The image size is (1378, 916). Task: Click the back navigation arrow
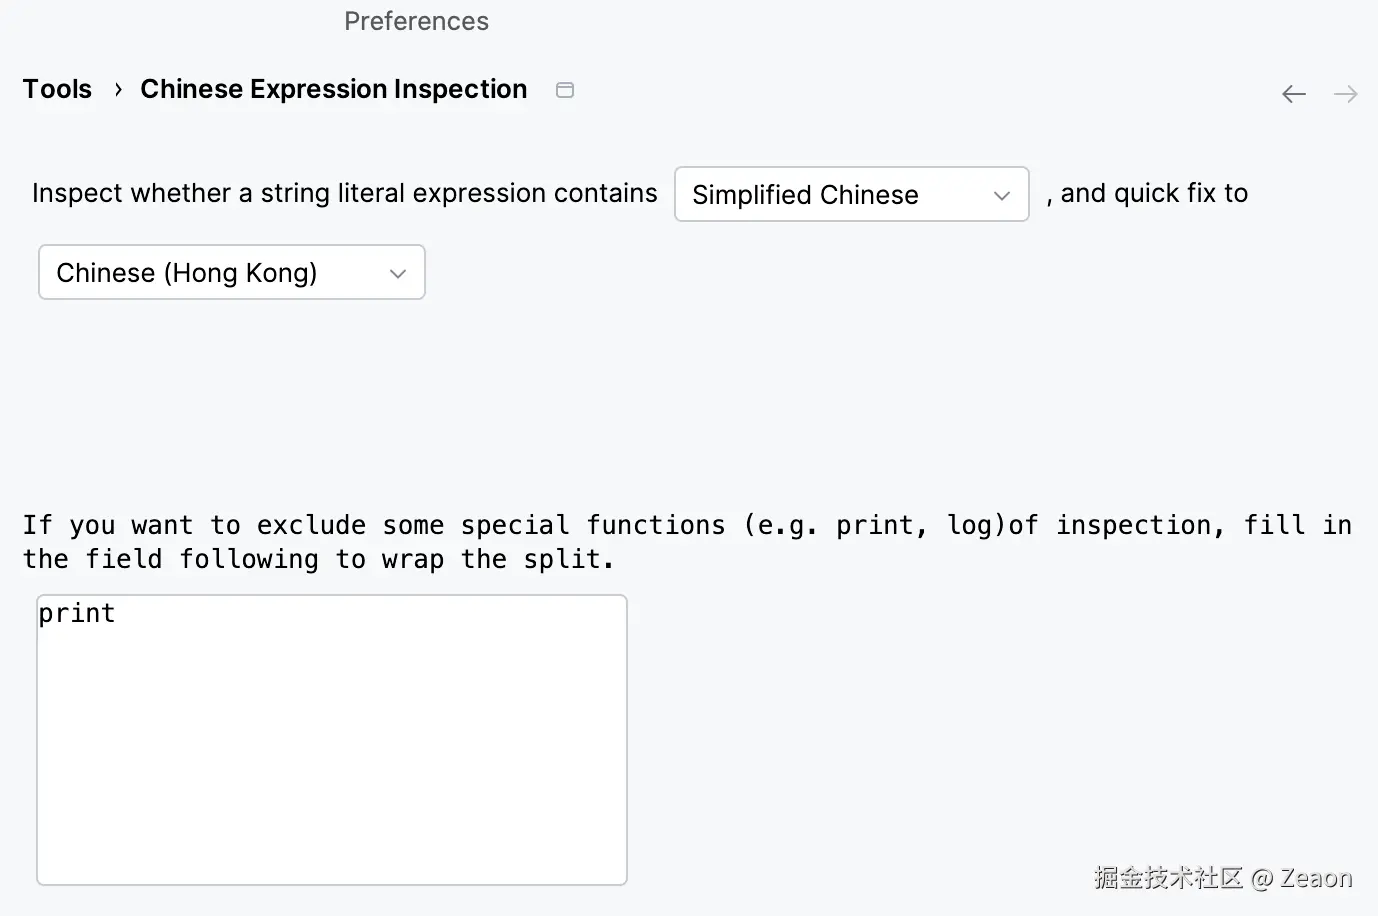1294,94
